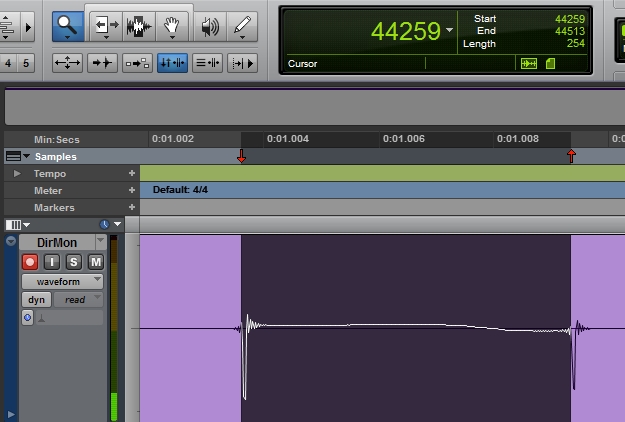Open the waveform track view dropdown
This screenshot has height=422, width=625.
(63, 282)
